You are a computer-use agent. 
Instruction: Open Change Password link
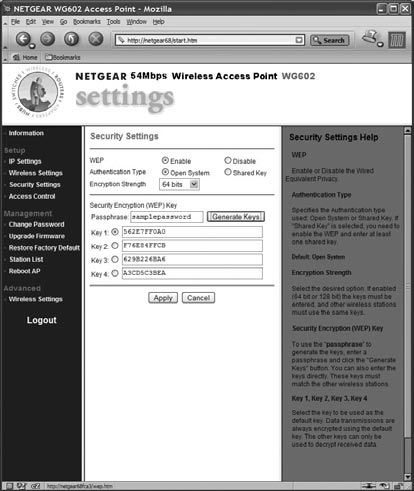36,224
